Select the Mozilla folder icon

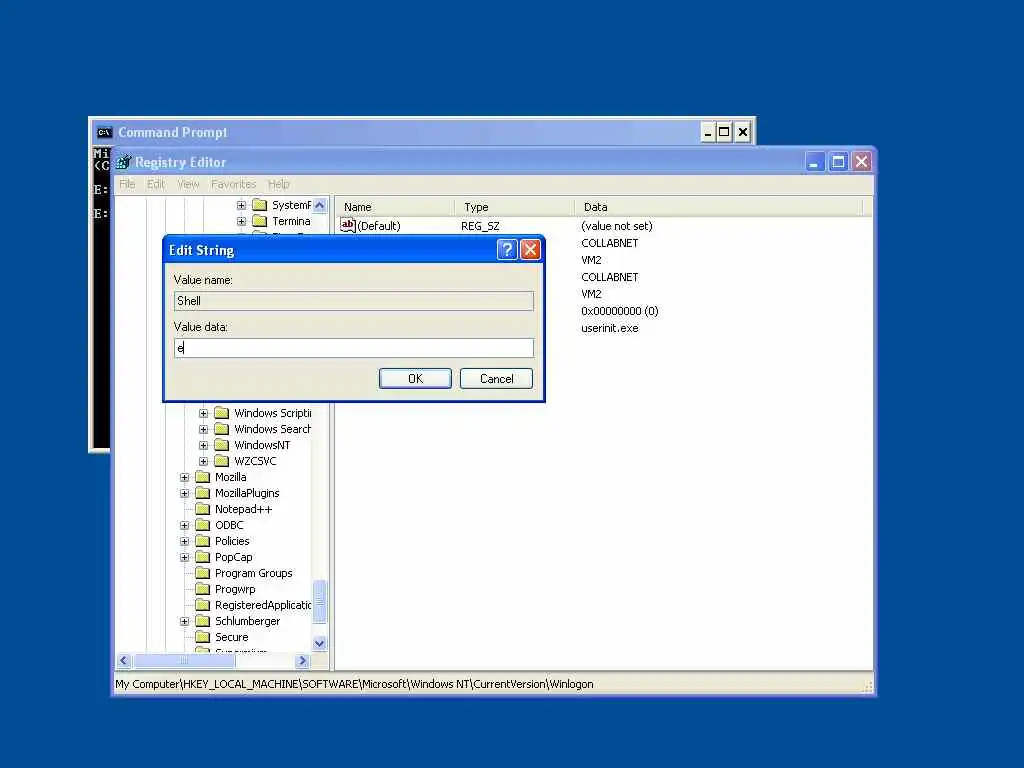click(202, 477)
